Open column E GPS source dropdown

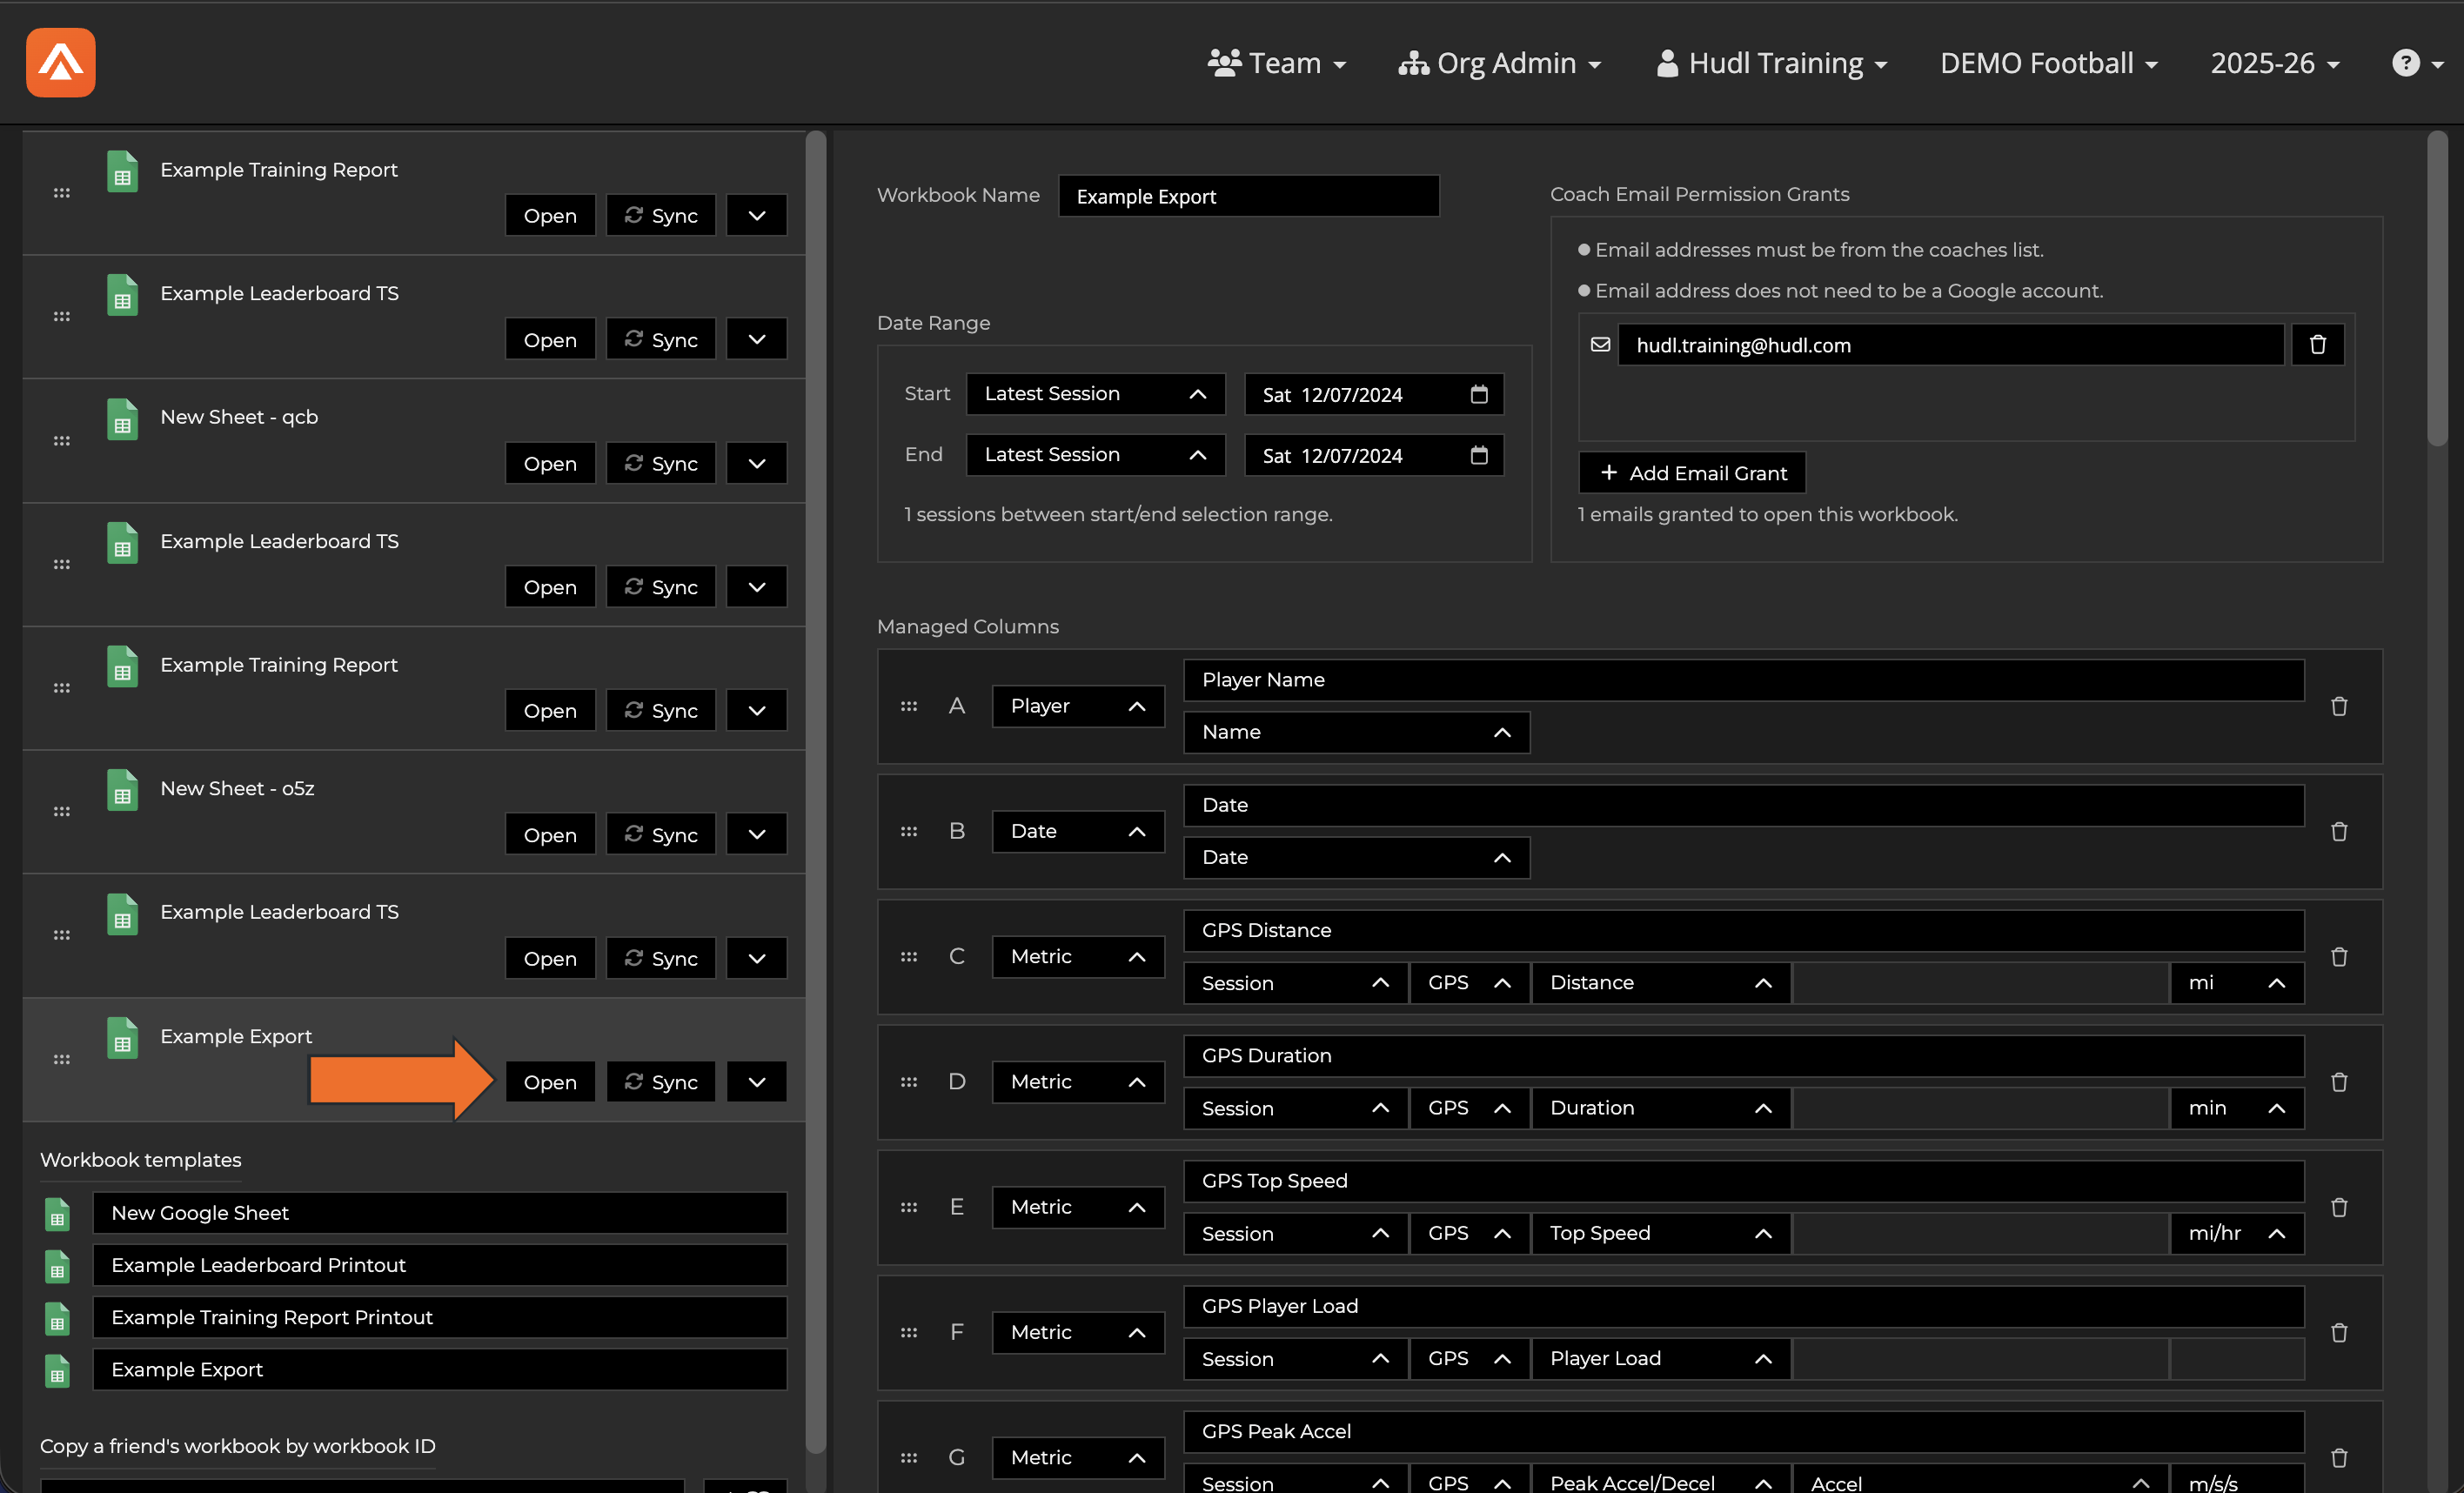pos(1469,1233)
